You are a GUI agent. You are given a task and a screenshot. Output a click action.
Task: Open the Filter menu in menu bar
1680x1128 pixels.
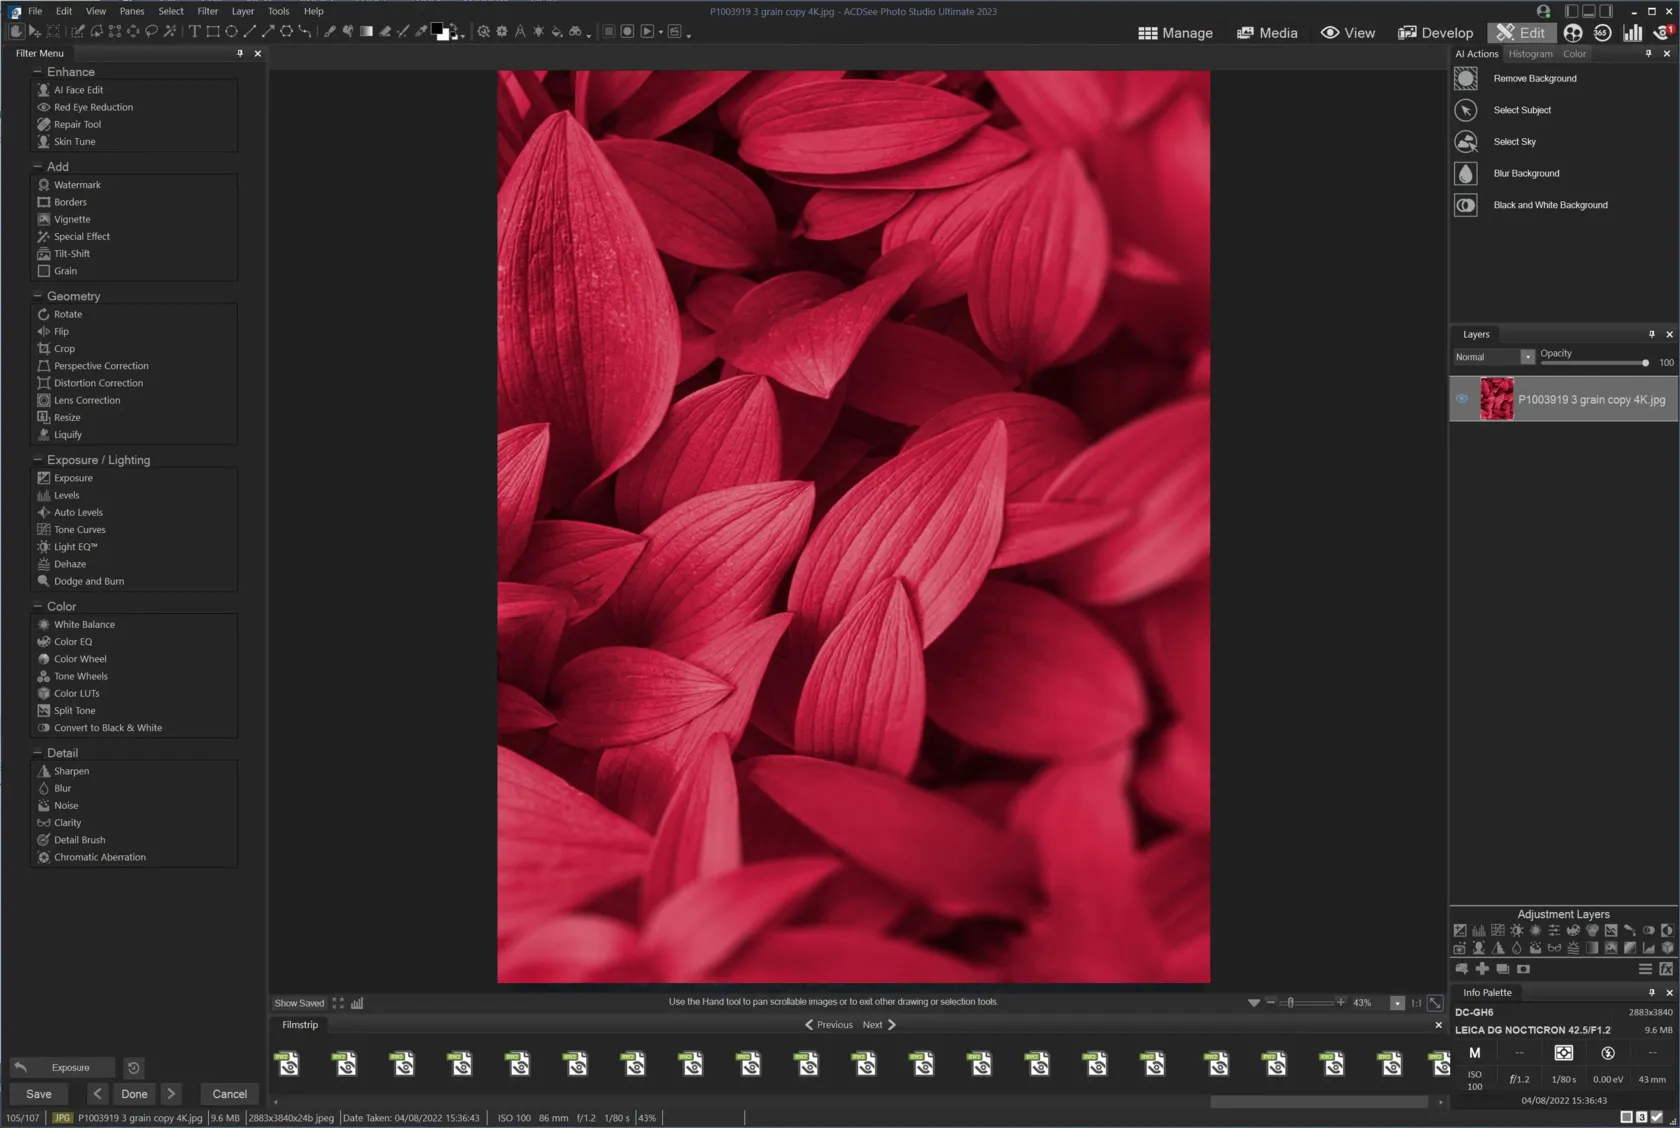[207, 11]
